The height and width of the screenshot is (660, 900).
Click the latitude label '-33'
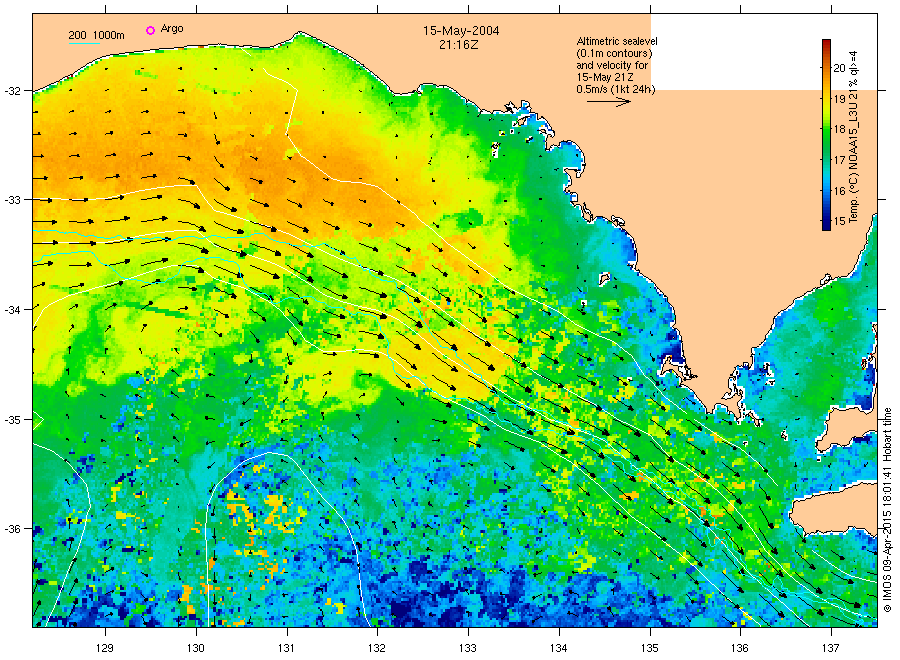[x=12, y=200]
